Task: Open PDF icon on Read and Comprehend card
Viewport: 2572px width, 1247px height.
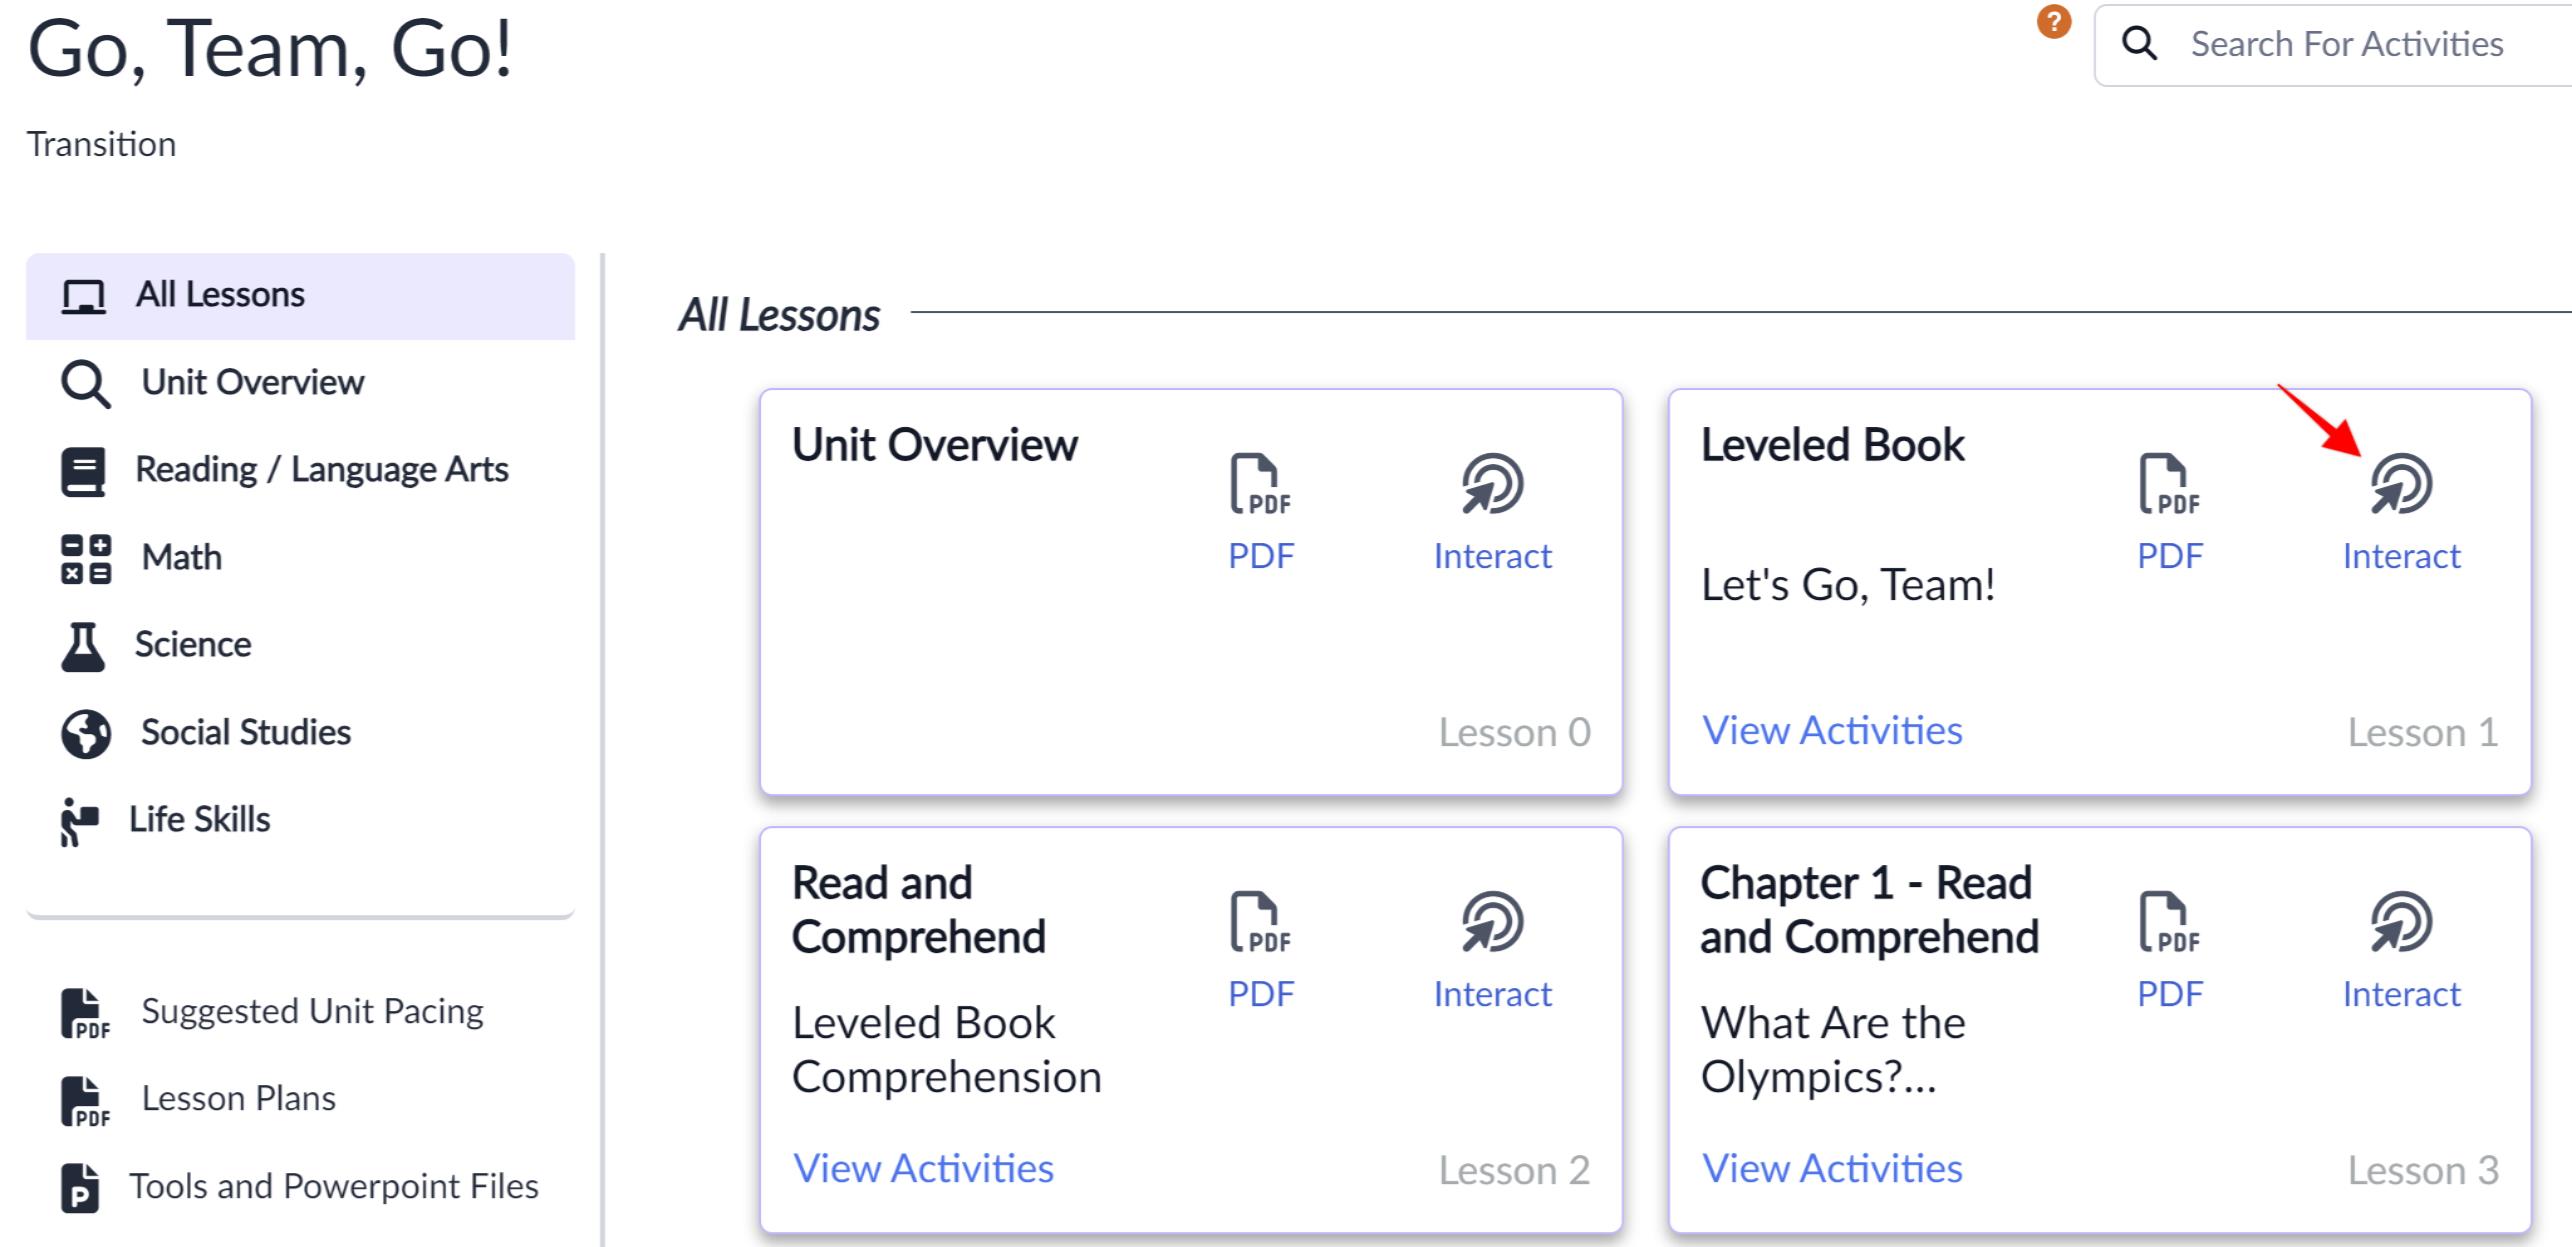Action: [1260, 922]
